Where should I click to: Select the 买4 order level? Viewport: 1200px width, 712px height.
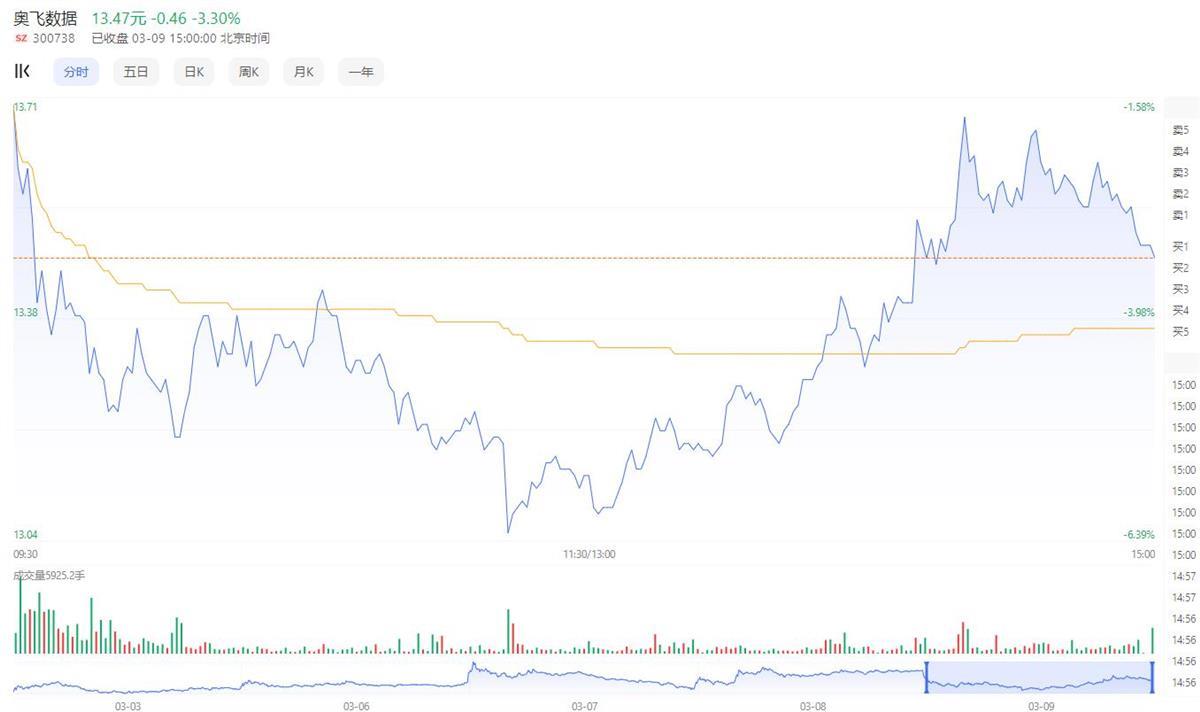[1180, 310]
